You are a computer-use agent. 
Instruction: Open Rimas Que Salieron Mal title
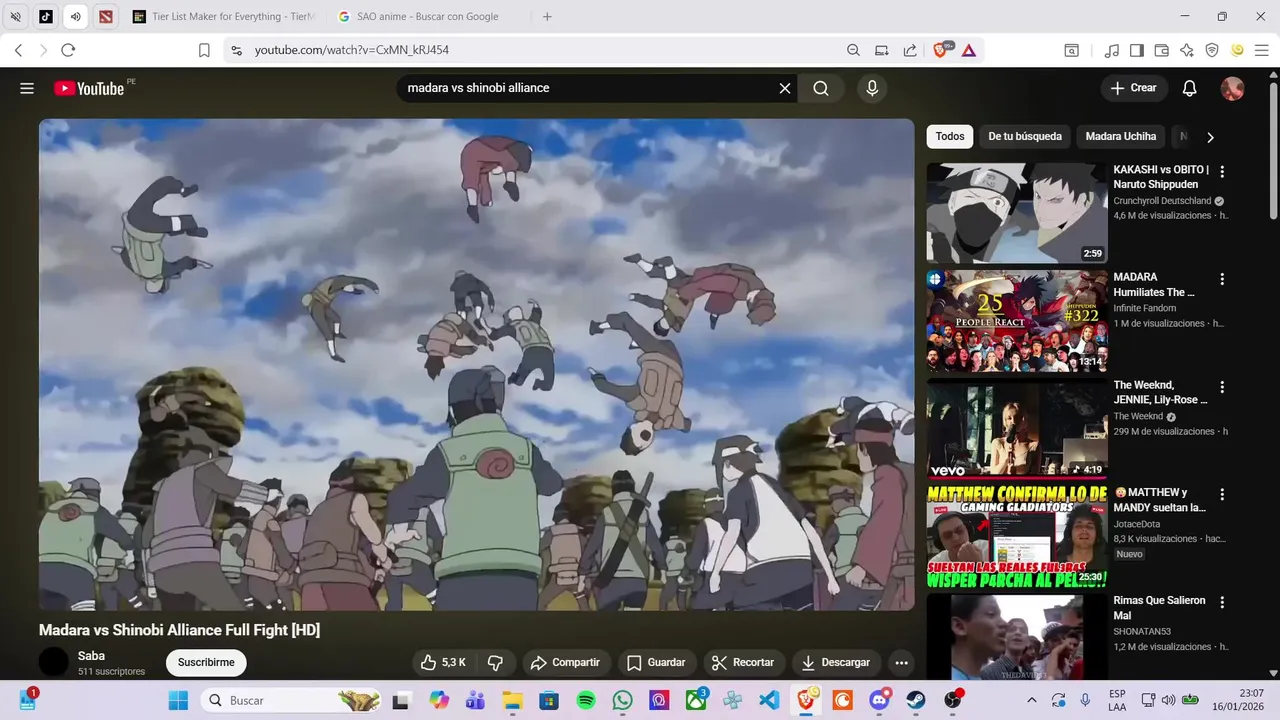(1159, 608)
